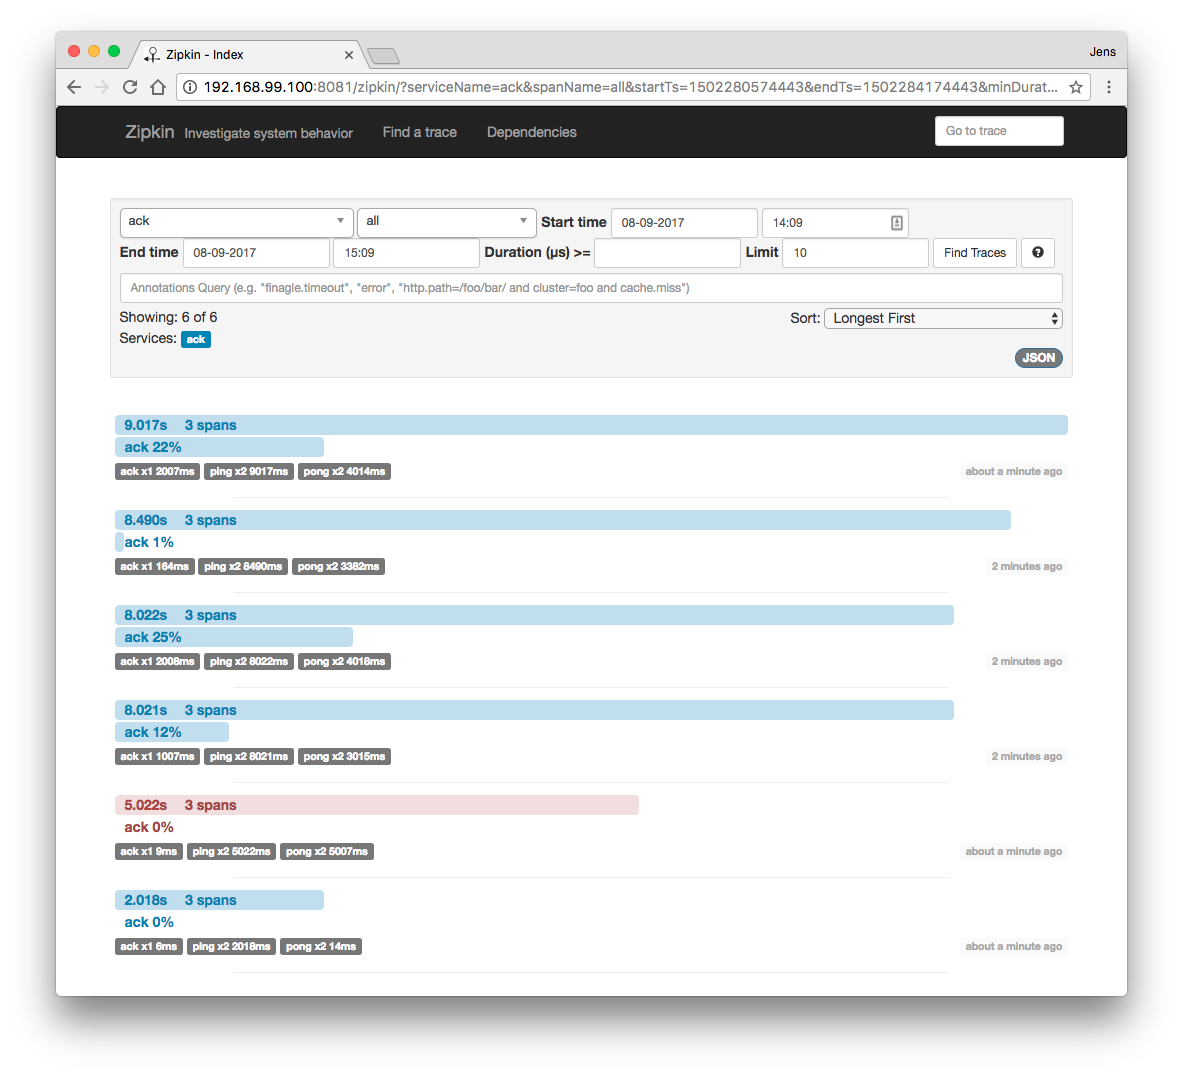Click the help question mark icon
This screenshot has height=1076, width=1183.
click(1037, 253)
